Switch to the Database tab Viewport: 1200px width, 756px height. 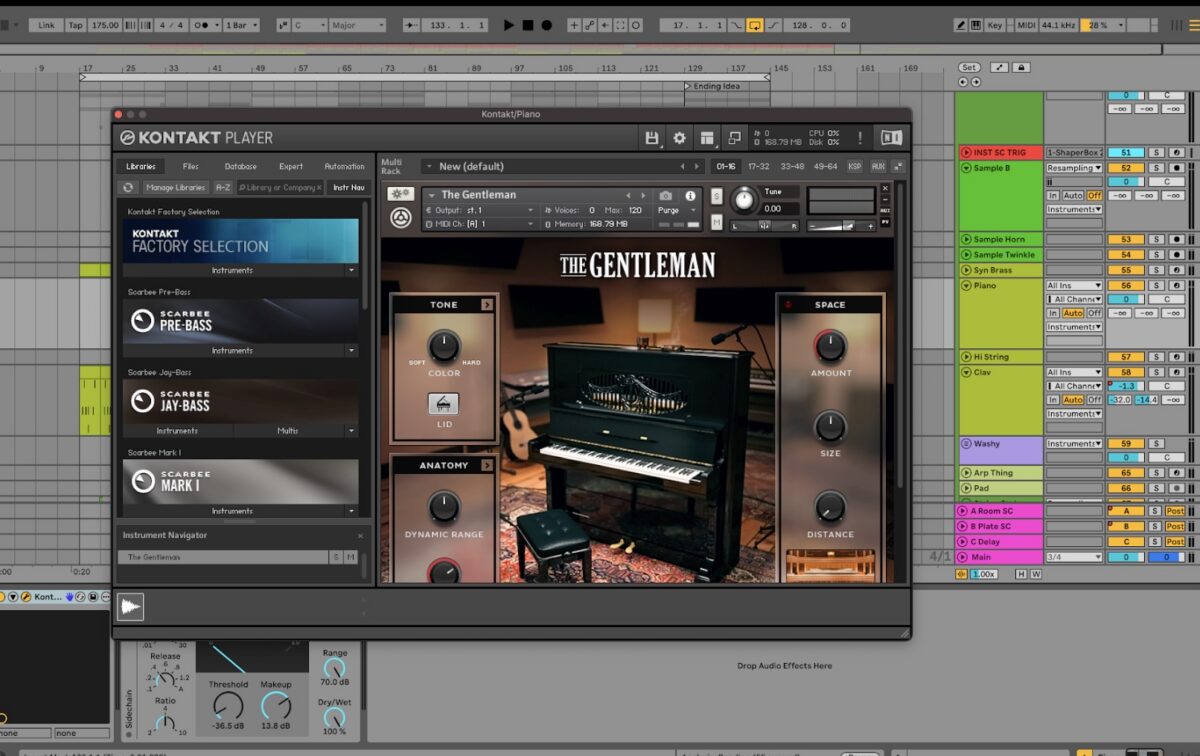tap(241, 166)
